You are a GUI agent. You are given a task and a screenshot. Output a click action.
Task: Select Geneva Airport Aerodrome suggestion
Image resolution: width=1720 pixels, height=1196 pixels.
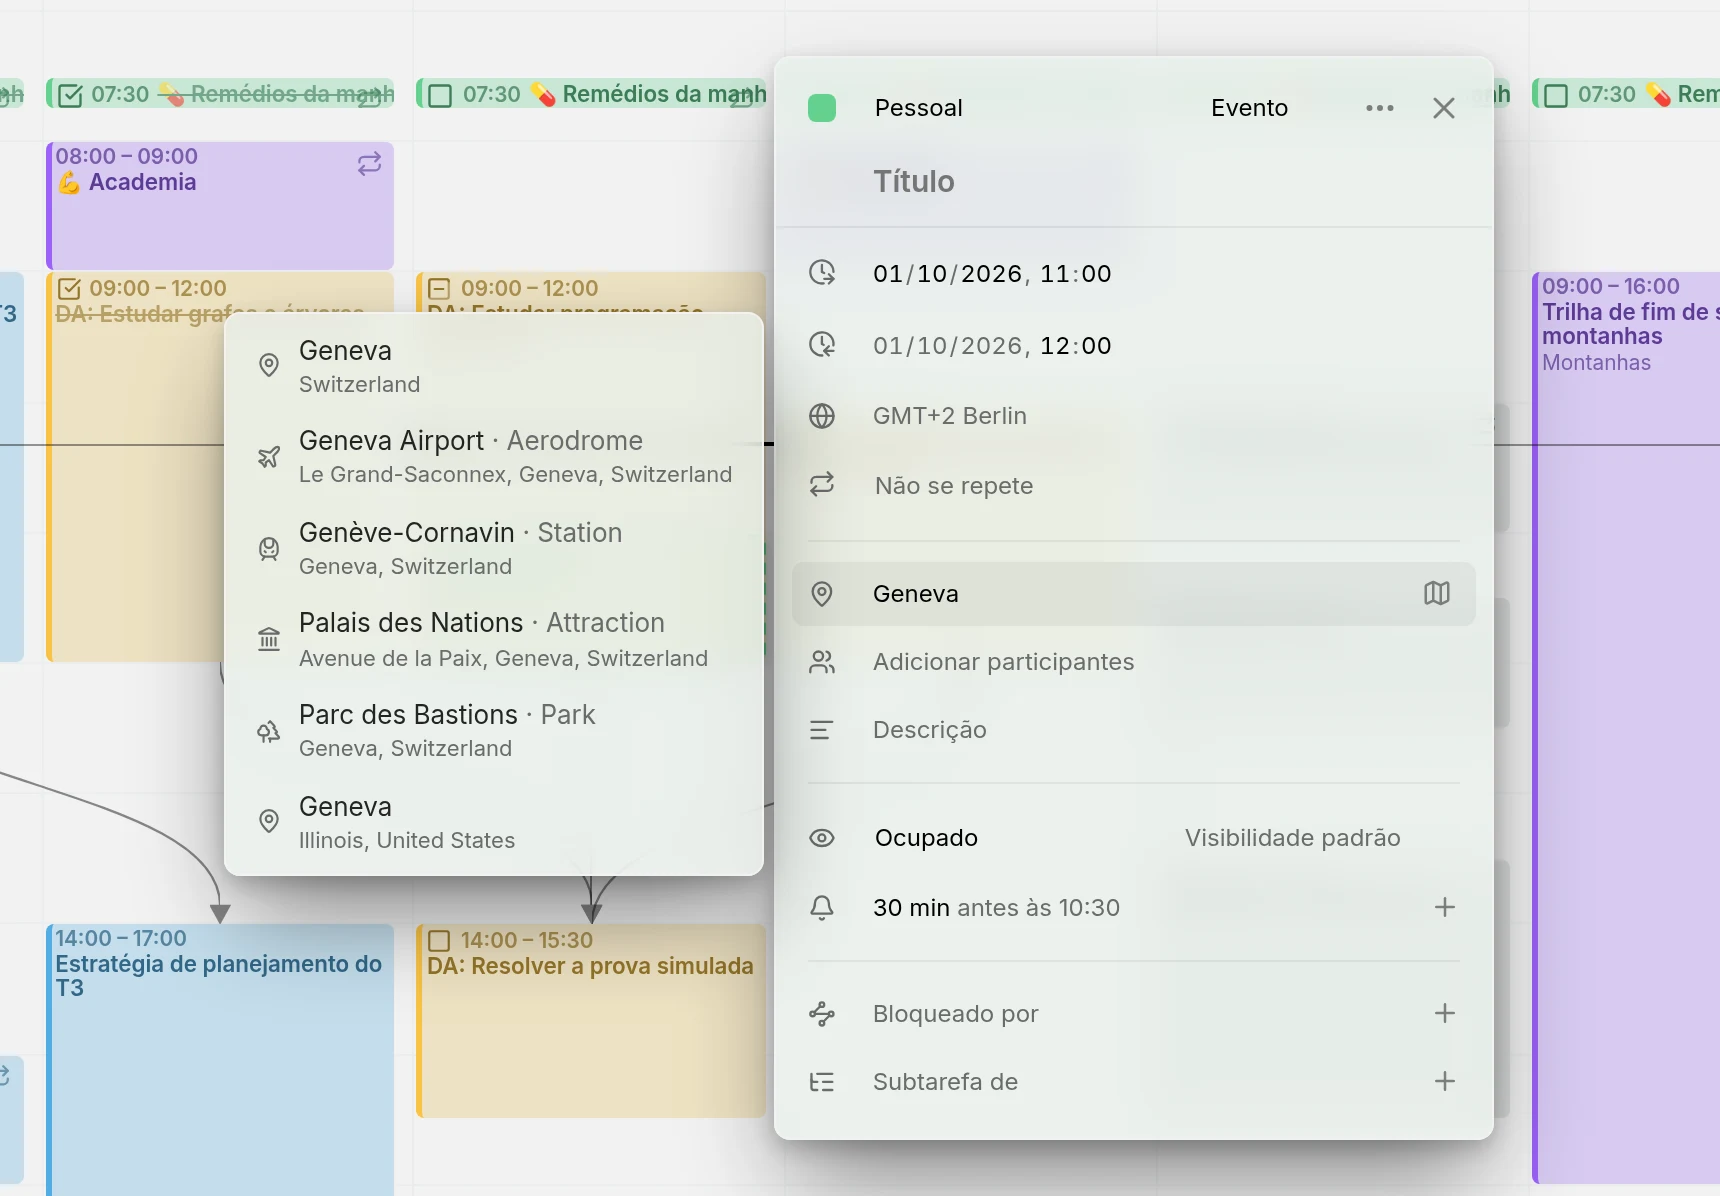(494, 457)
